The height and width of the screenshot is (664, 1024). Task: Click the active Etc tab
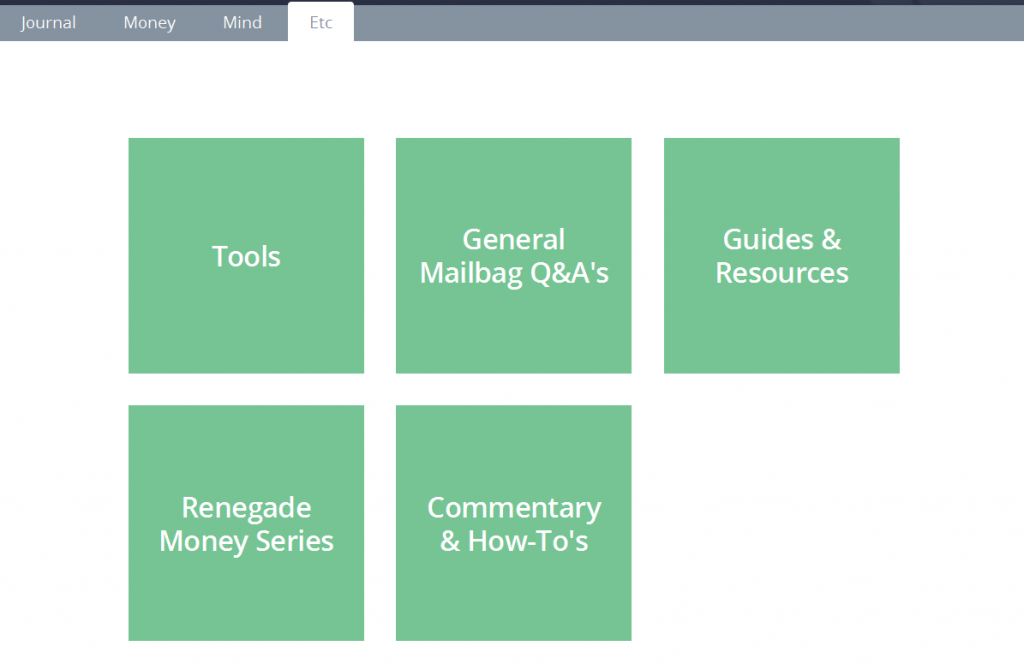click(321, 22)
